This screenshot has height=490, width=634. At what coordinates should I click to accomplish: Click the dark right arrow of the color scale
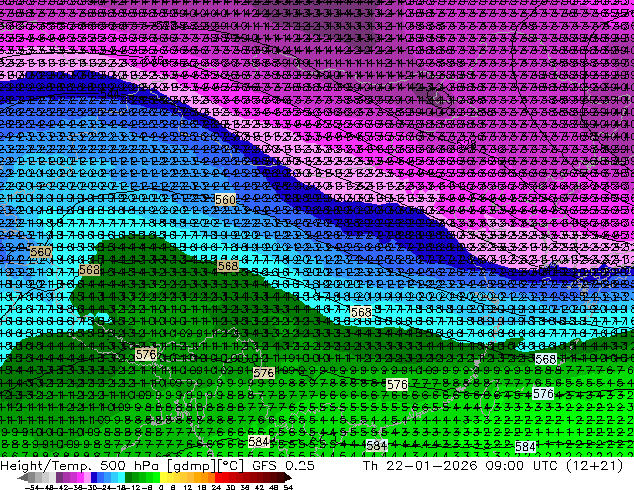tap(288, 478)
